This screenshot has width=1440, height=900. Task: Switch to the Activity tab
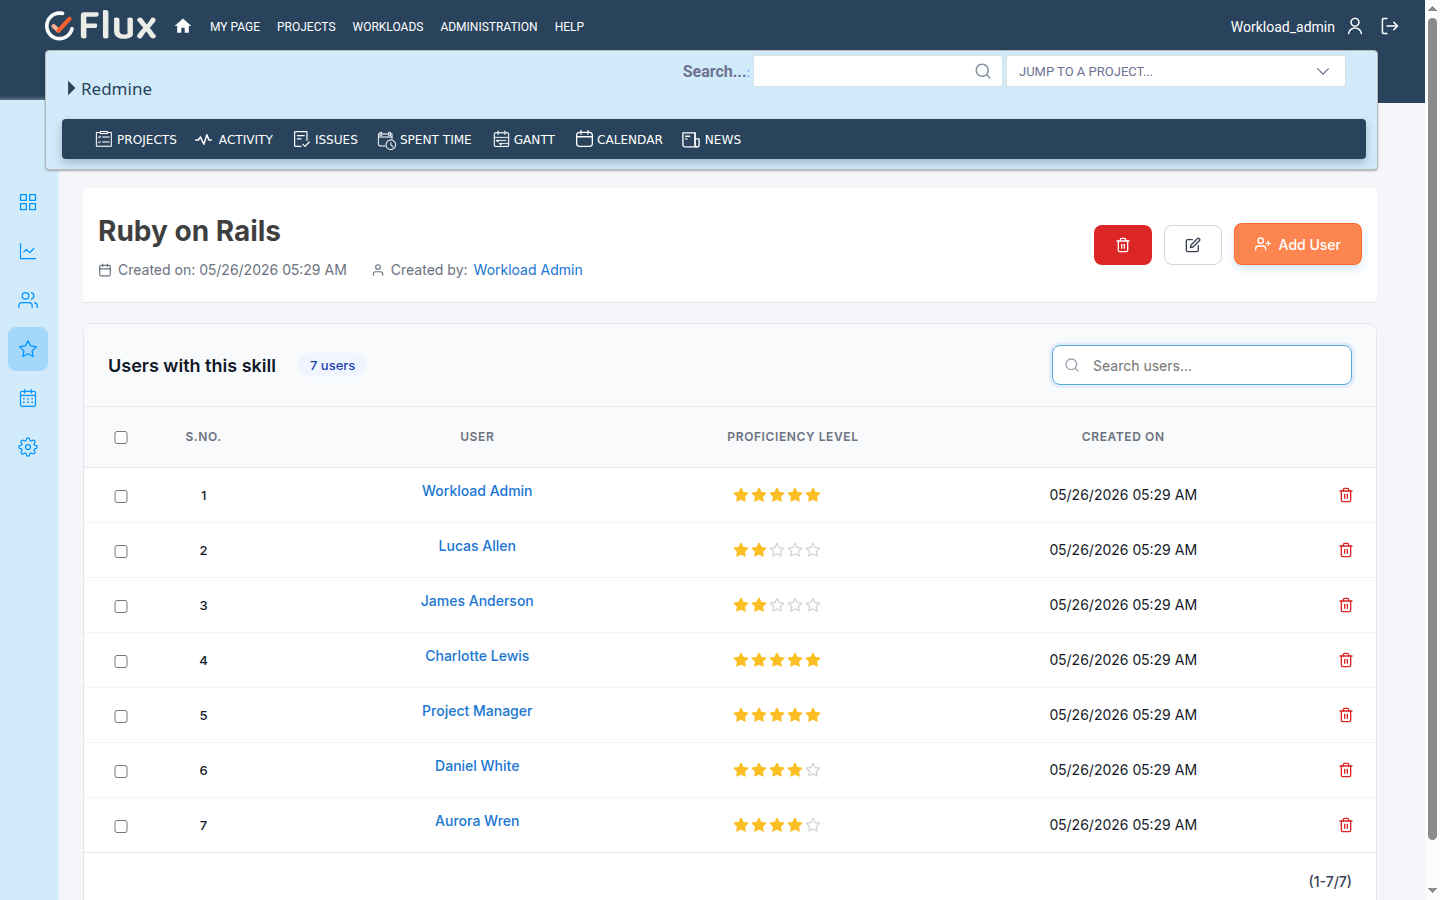pos(234,139)
